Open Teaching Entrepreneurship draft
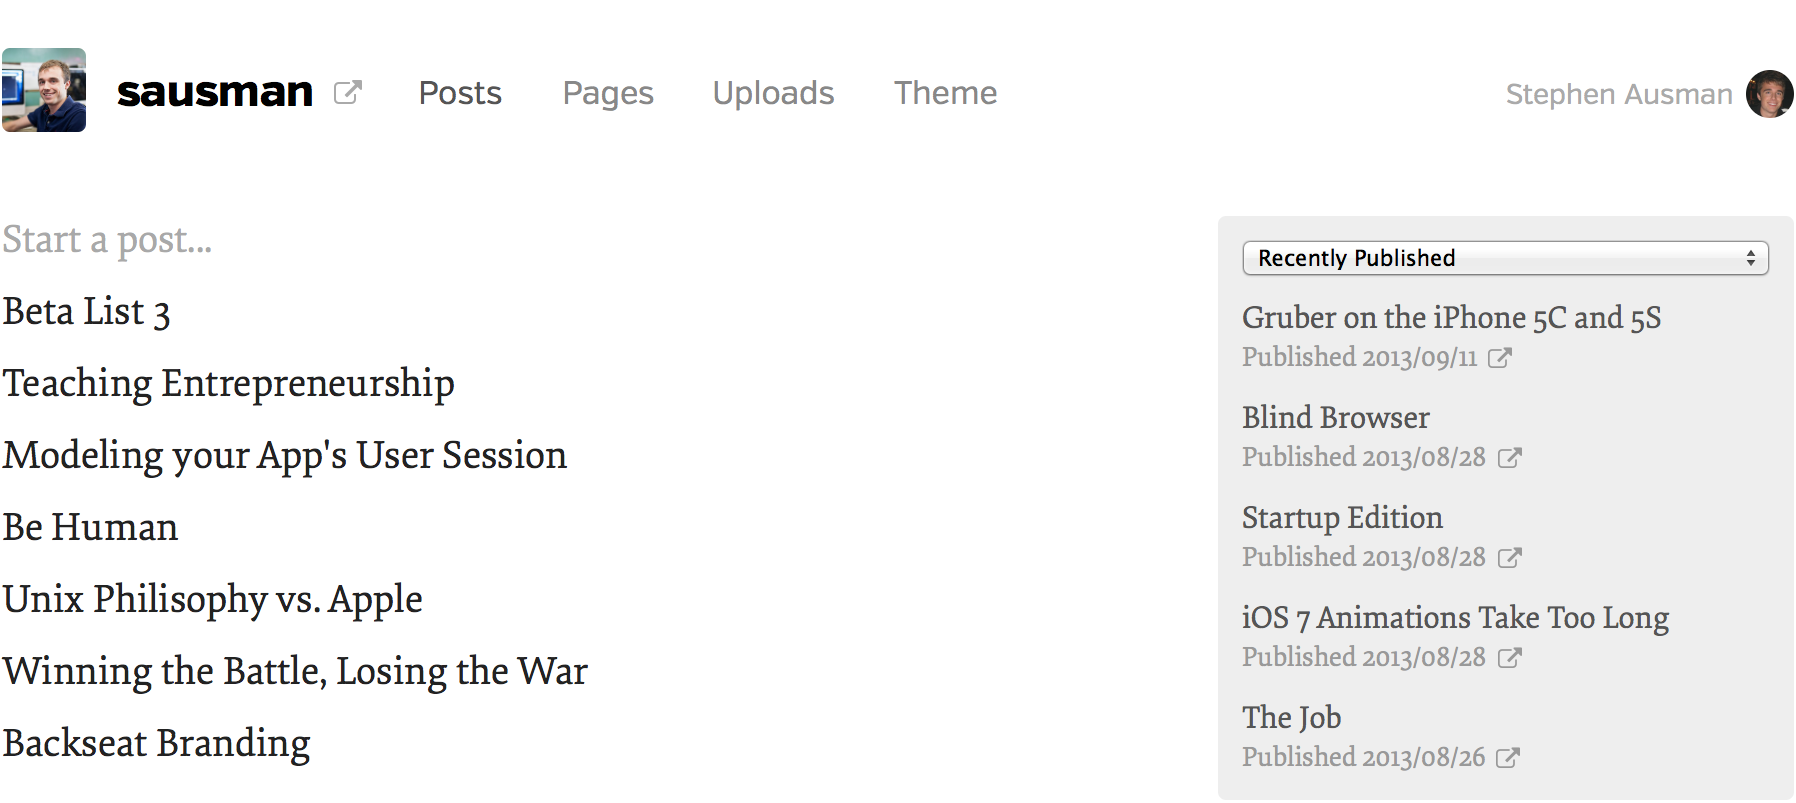Viewport: 1796px width, 803px height. point(228,384)
